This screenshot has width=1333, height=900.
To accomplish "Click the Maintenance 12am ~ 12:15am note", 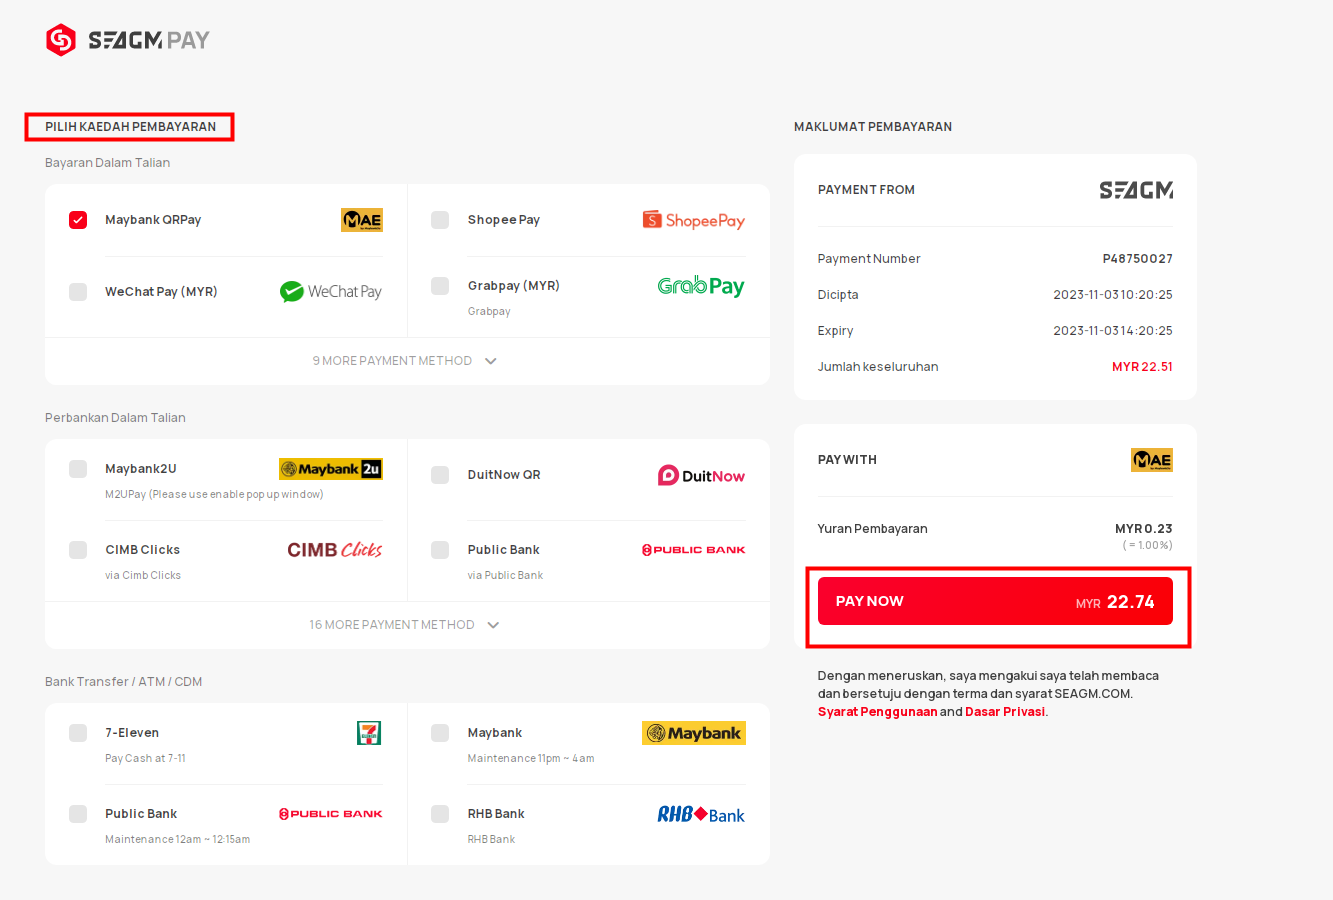I will click(178, 840).
